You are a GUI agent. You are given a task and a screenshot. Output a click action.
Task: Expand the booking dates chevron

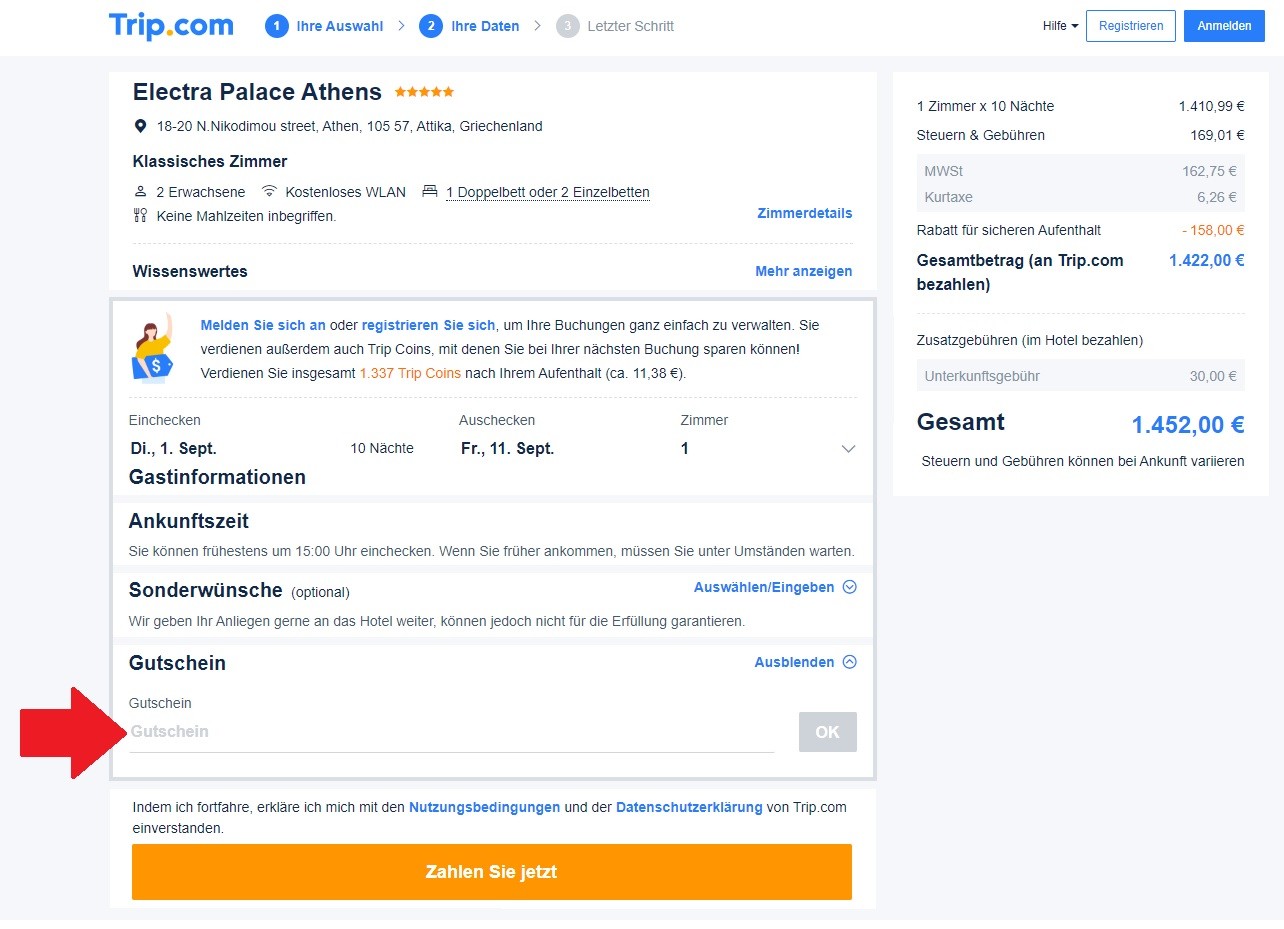tap(848, 449)
